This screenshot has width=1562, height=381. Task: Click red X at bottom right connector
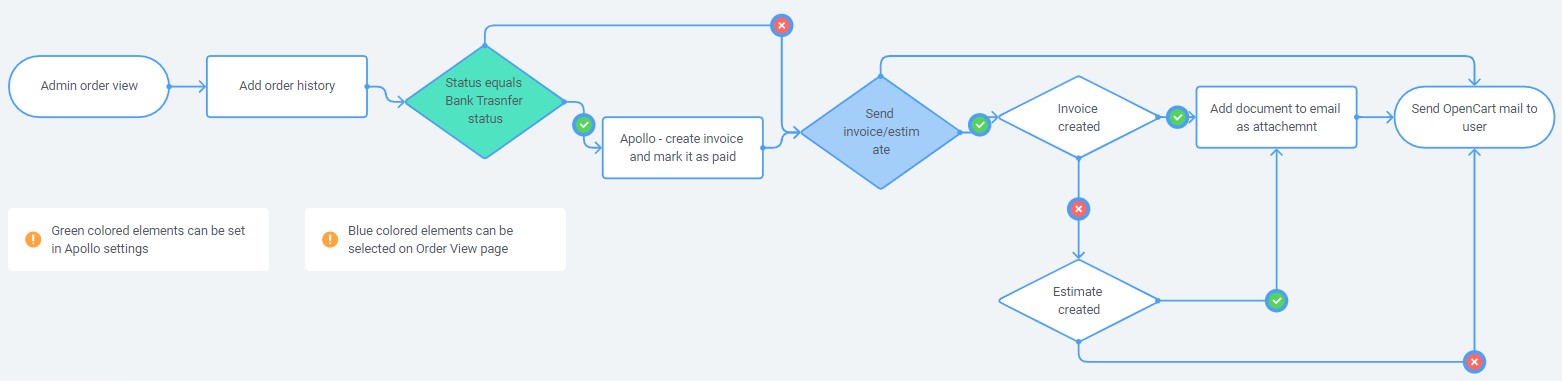pyautogui.click(x=1473, y=360)
